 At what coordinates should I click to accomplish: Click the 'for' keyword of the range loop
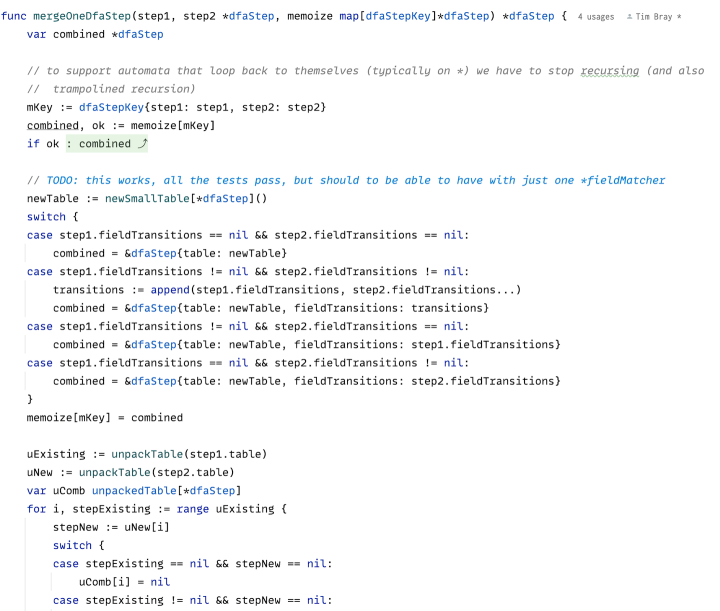(36, 509)
